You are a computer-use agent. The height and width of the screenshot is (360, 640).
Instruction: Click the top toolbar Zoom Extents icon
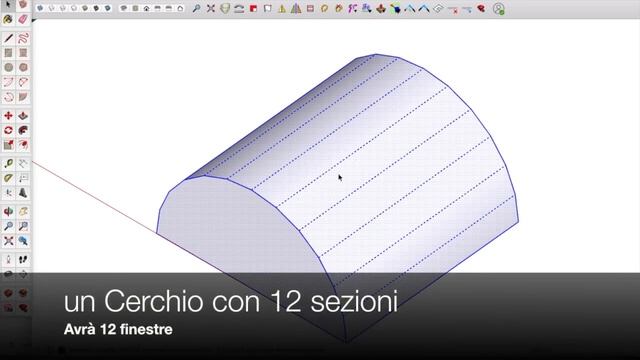[211, 8]
